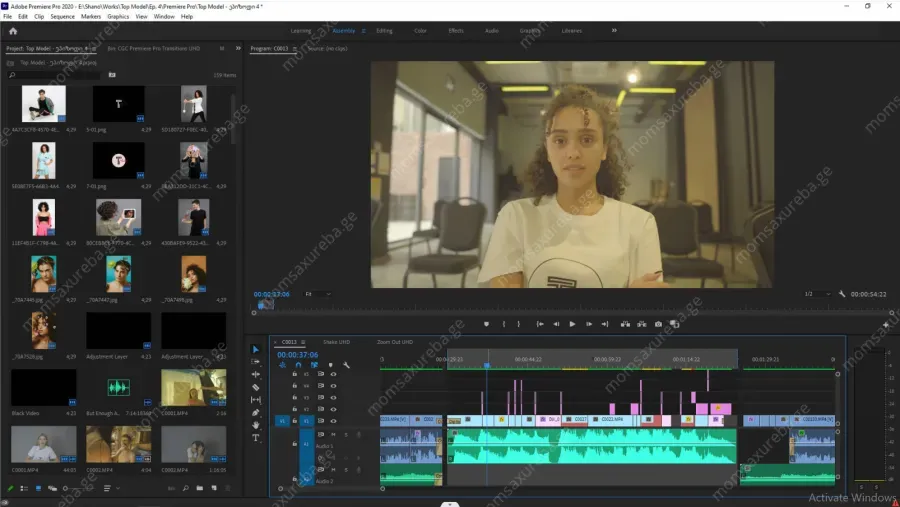This screenshot has height=507, width=900.
Task: Switch to the Editing workspace tab
Action: [384, 31]
